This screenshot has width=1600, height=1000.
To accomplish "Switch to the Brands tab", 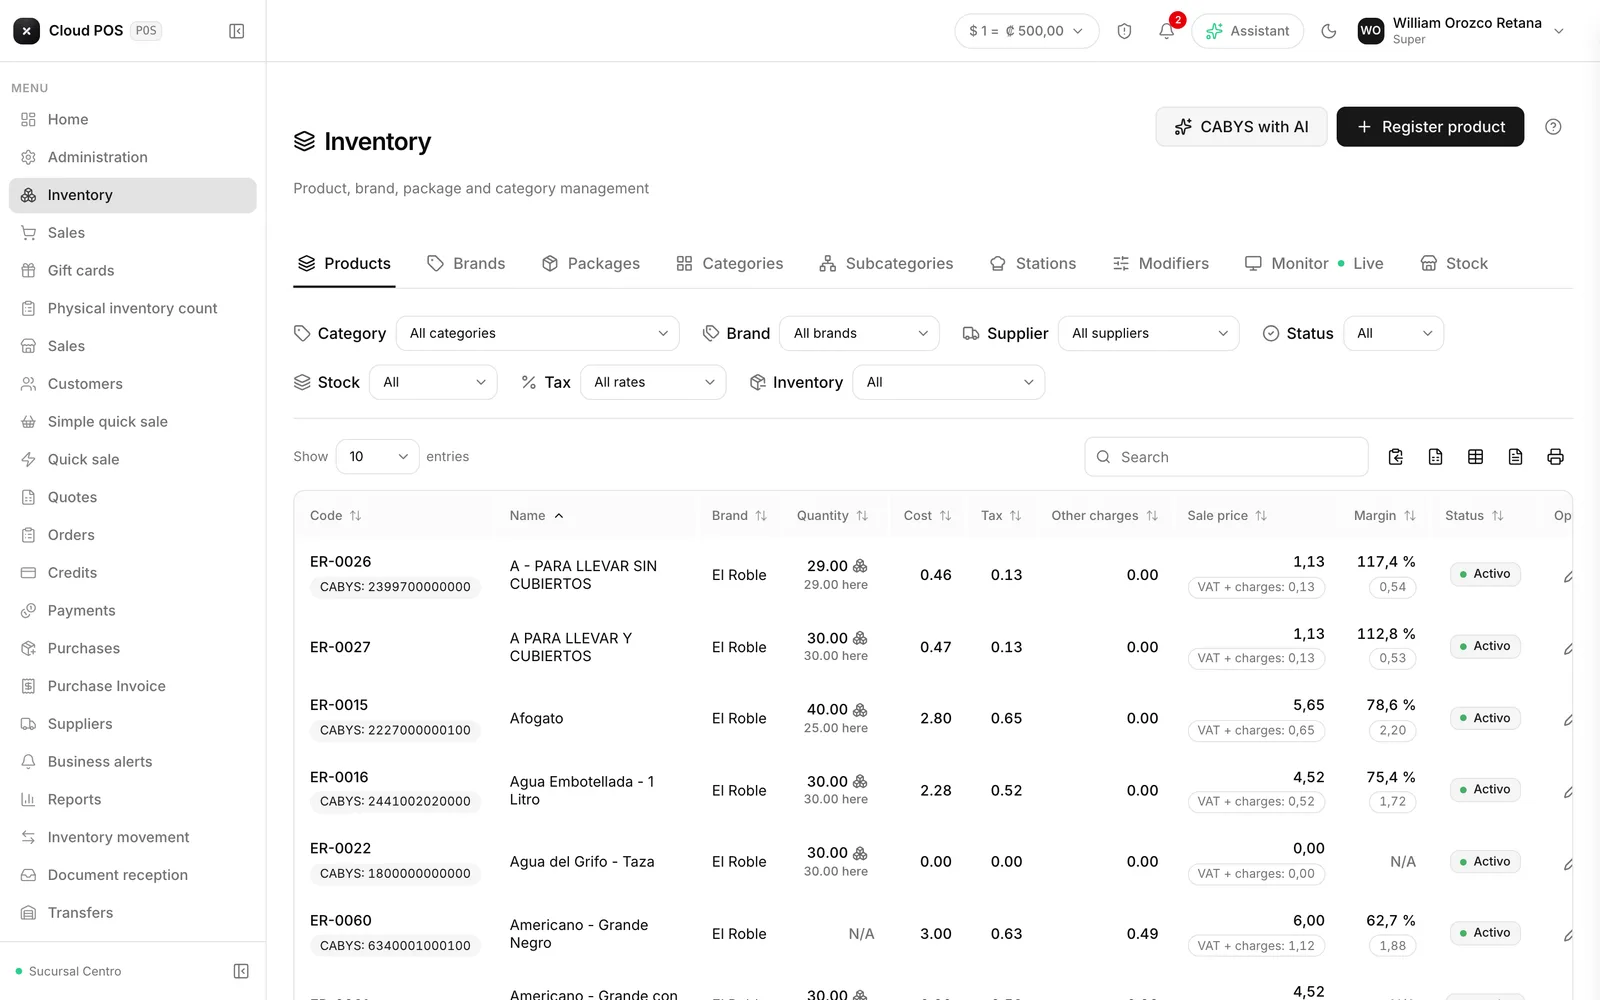I will [x=466, y=264].
